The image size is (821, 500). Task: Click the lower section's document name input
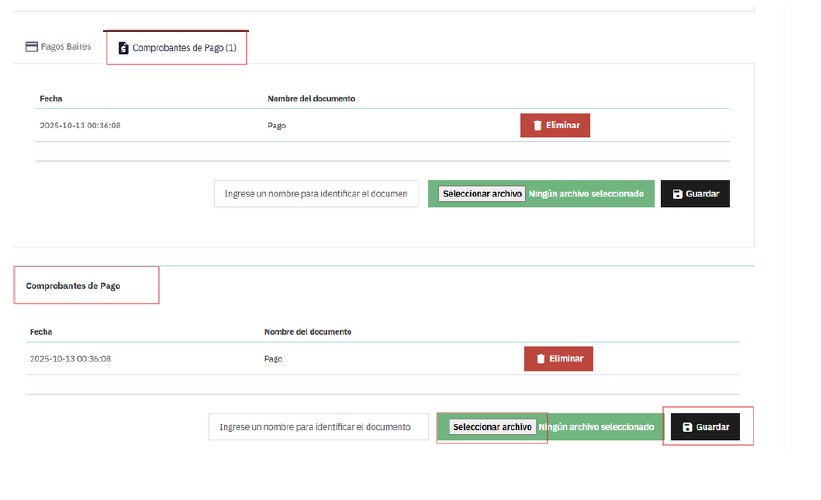tap(318, 427)
